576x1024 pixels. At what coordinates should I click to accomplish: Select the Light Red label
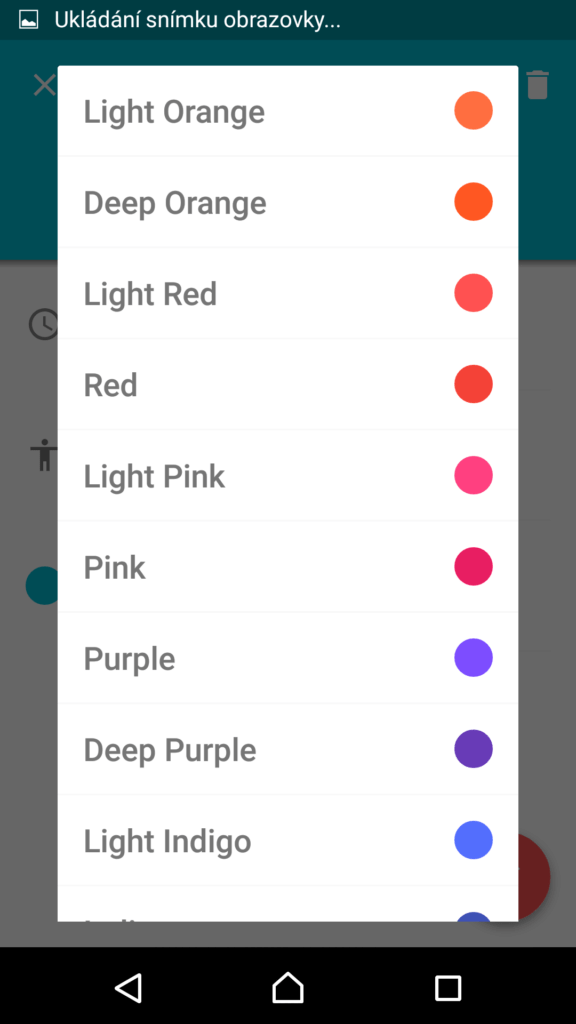(x=150, y=294)
